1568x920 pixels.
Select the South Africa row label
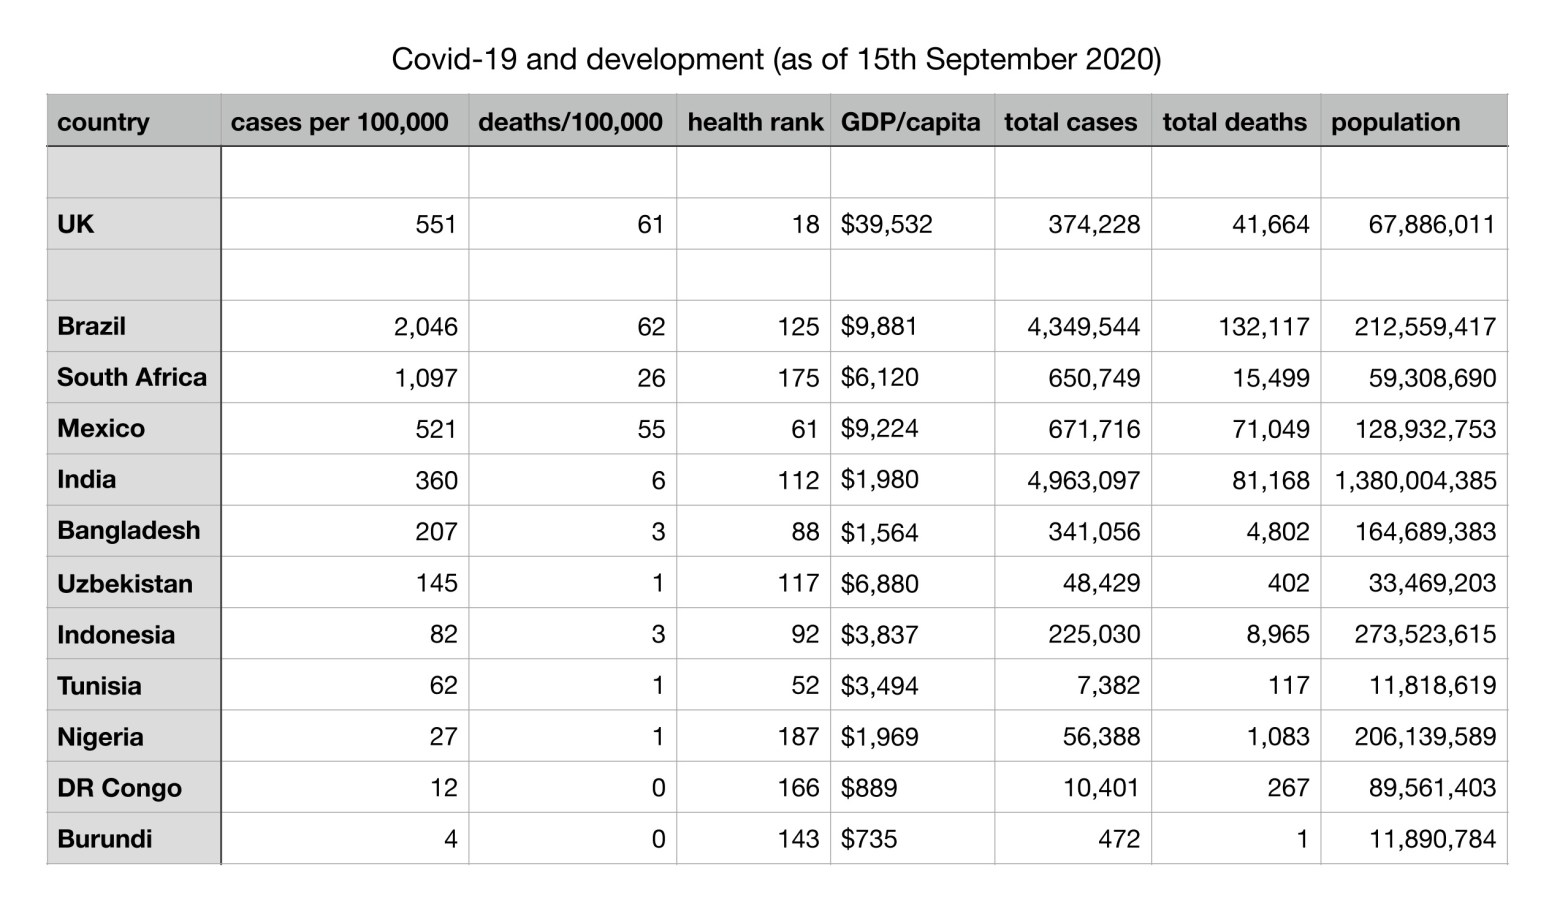click(x=132, y=377)
